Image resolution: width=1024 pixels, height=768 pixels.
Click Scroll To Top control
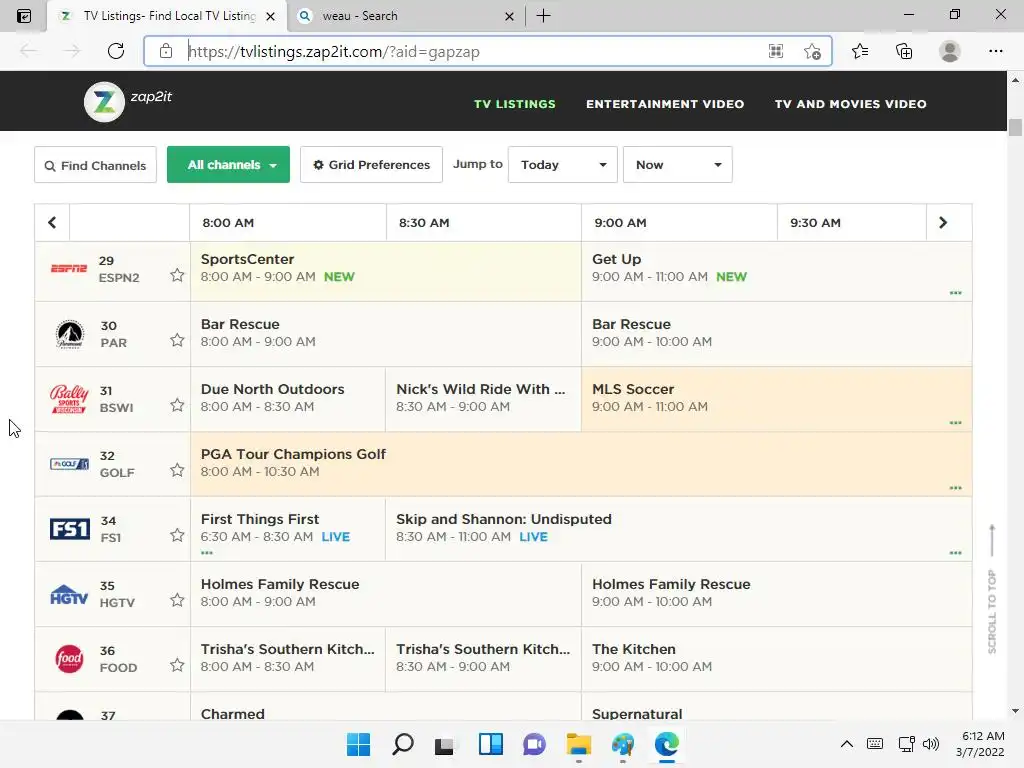(x=992, y=589)
